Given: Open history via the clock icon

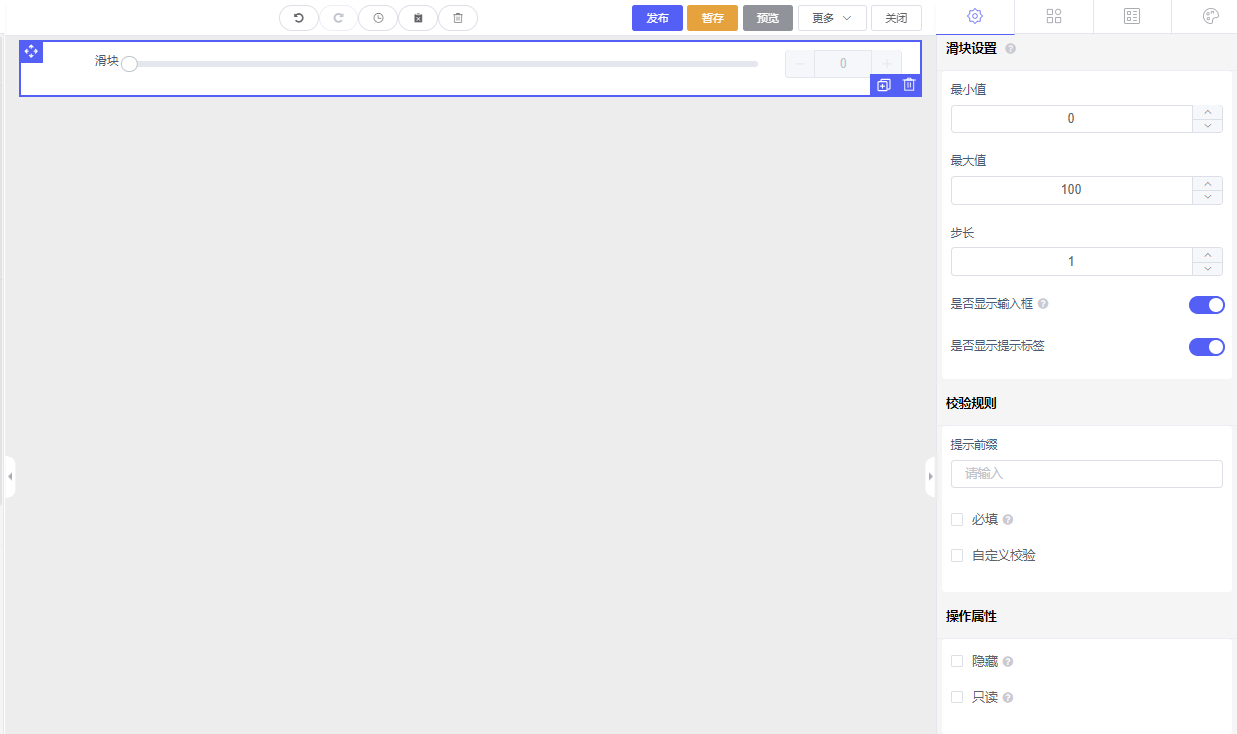Looking at the screenshot, I should click(378, 18).
